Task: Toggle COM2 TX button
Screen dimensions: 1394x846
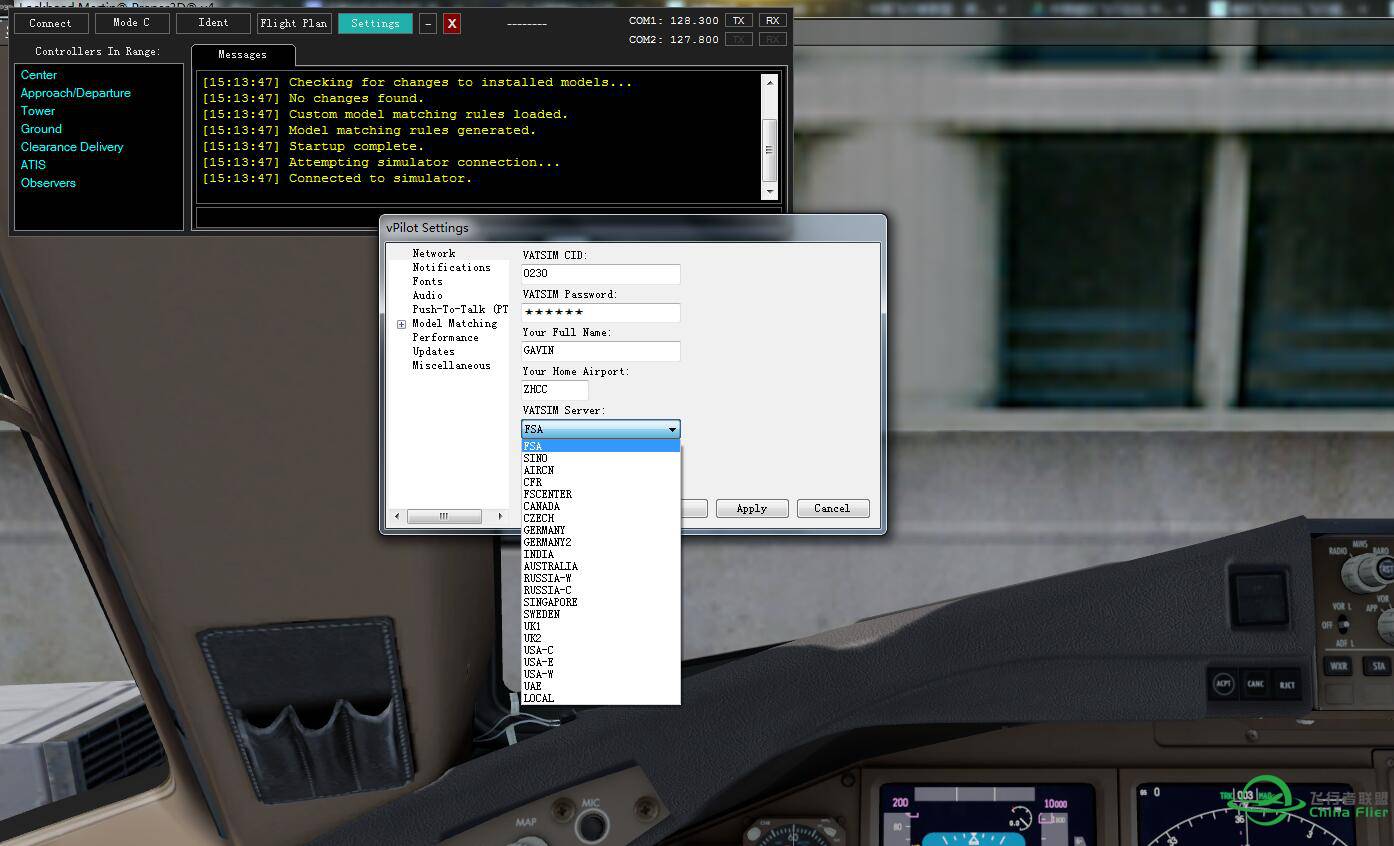Action: click(738, 39)
